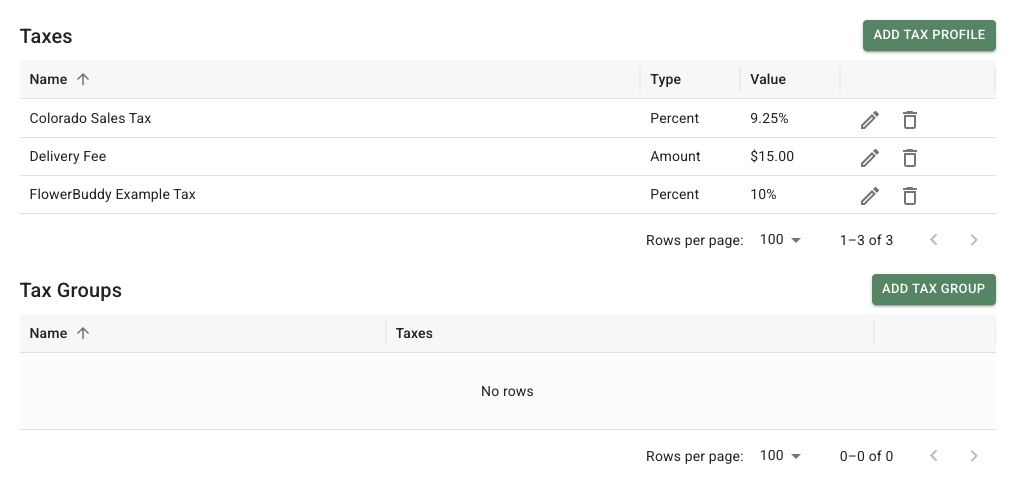Click Percent type cell for FlowerBuddy Example Tax

pyautogui.click(x=690, y=194)
